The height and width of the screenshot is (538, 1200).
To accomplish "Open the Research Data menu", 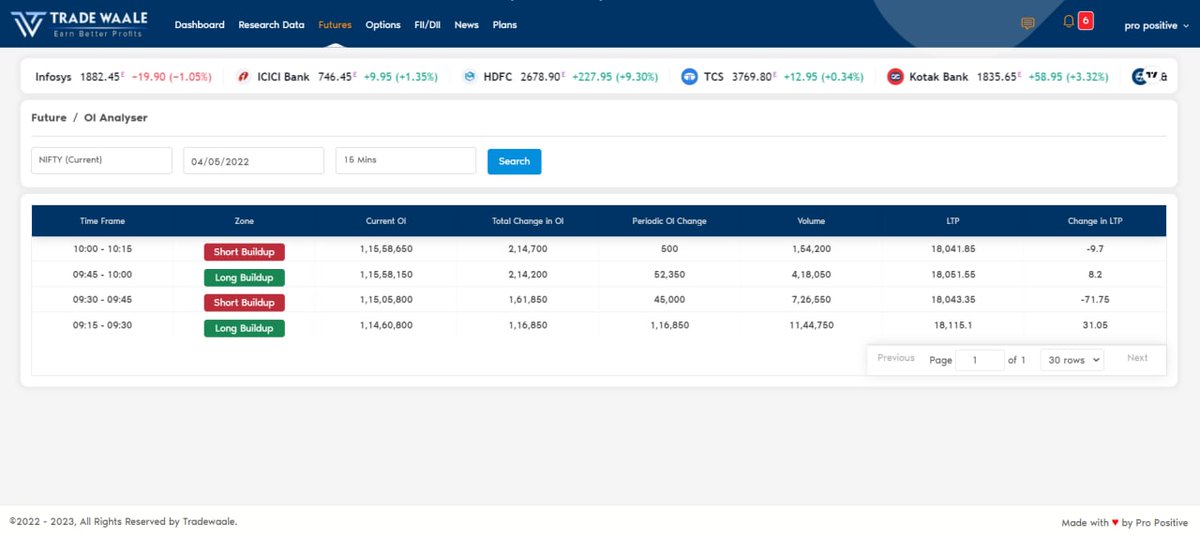I will (x=271, y=25).
